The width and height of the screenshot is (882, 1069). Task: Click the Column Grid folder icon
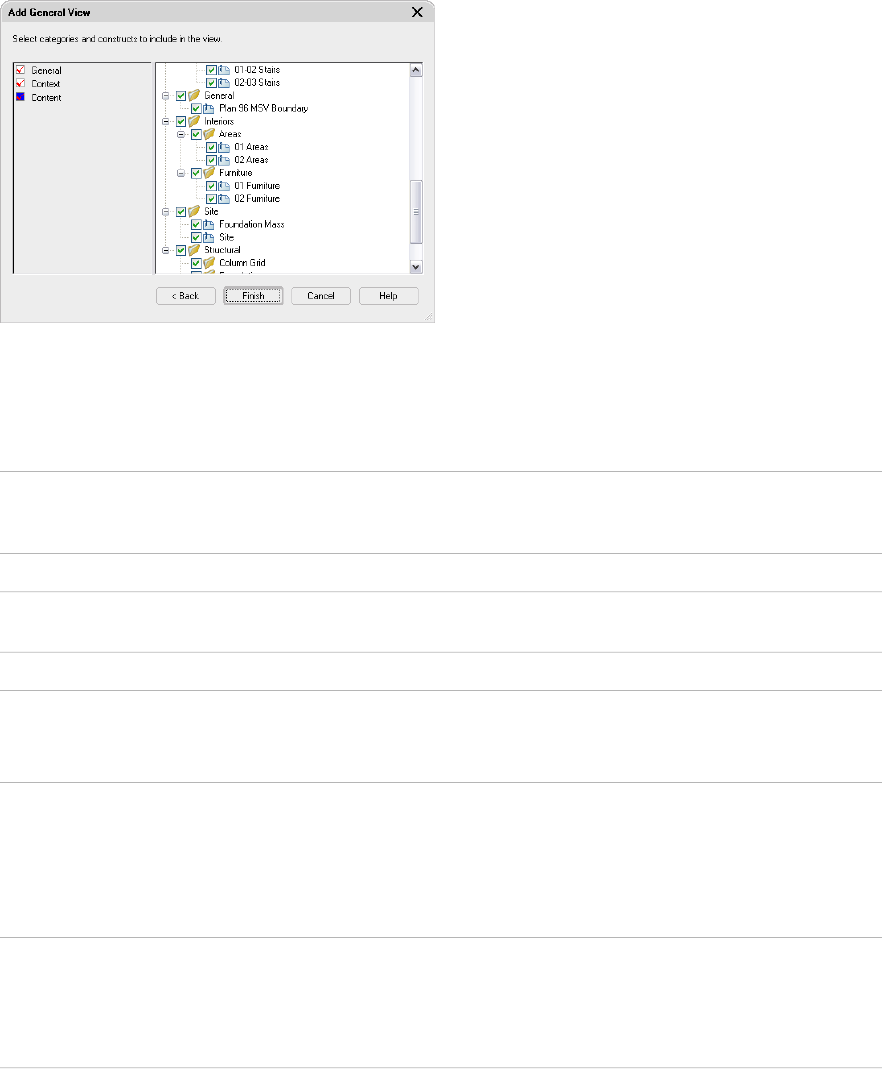[x=209, y=263]
